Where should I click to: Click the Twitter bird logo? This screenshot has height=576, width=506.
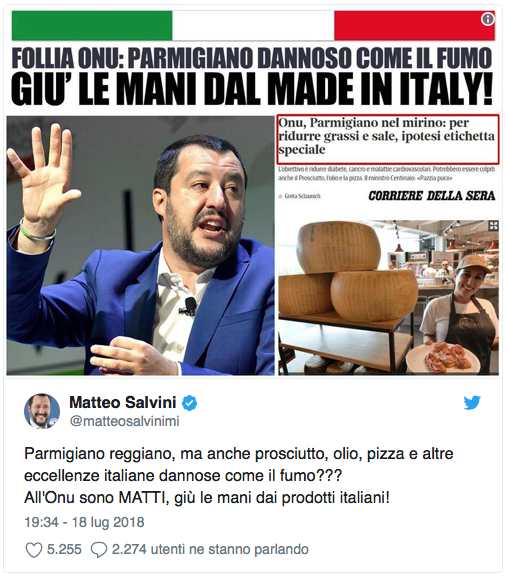coord(472,403)
